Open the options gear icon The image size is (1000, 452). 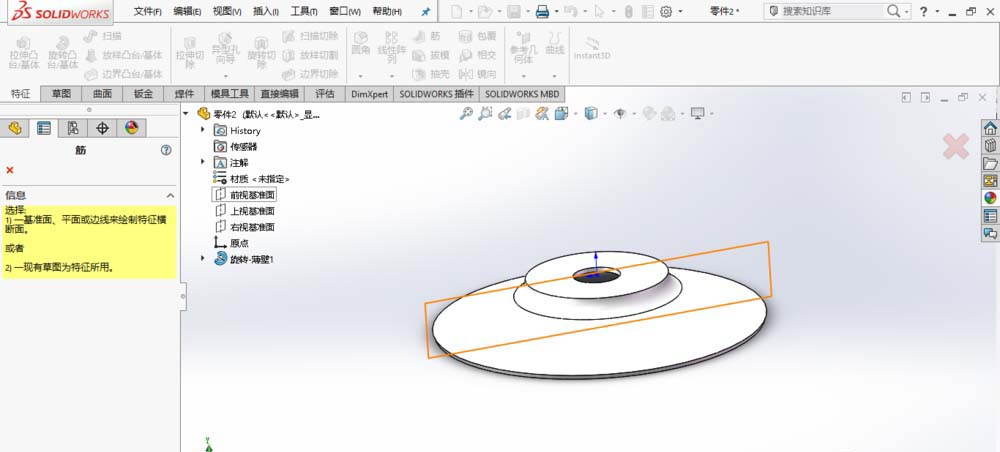tap(667, 12)
